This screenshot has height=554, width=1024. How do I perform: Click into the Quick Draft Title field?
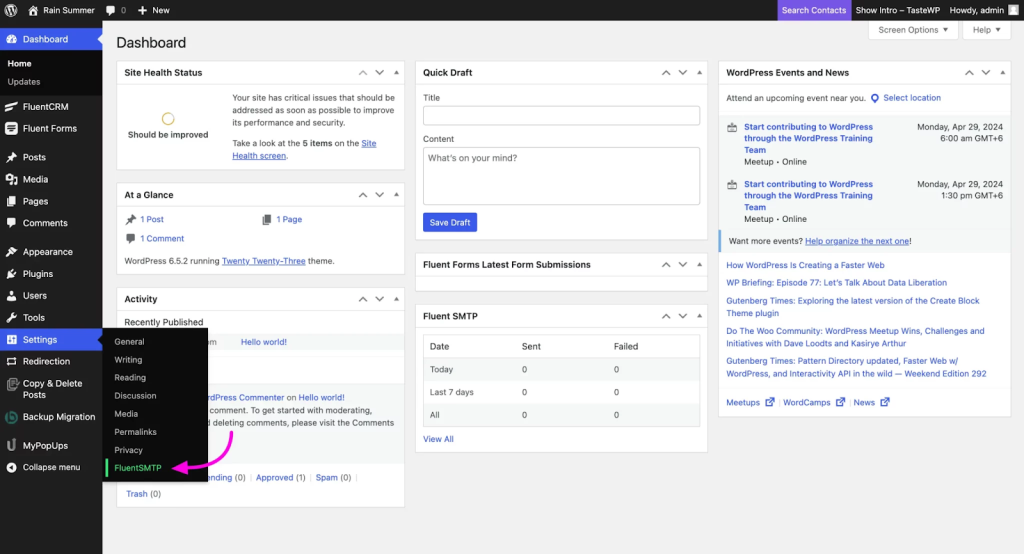[x=561, y=115]
